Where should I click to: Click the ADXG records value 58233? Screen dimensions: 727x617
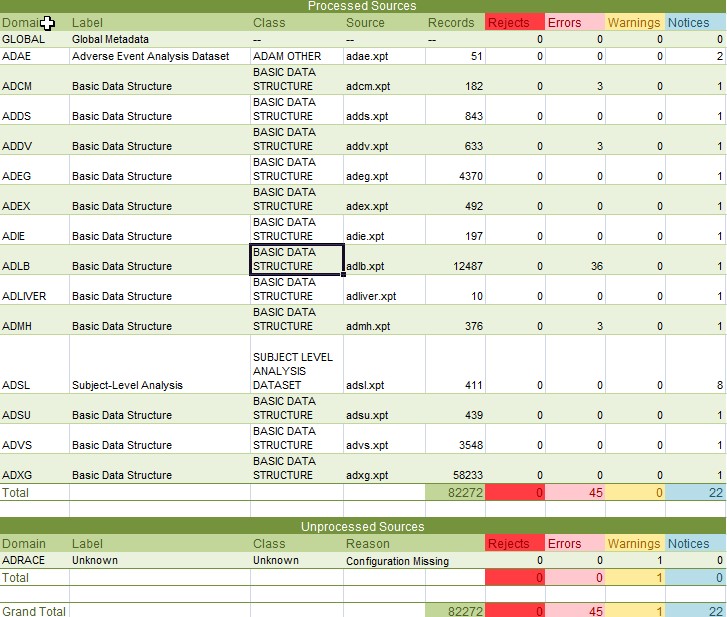tap(455, 475)
